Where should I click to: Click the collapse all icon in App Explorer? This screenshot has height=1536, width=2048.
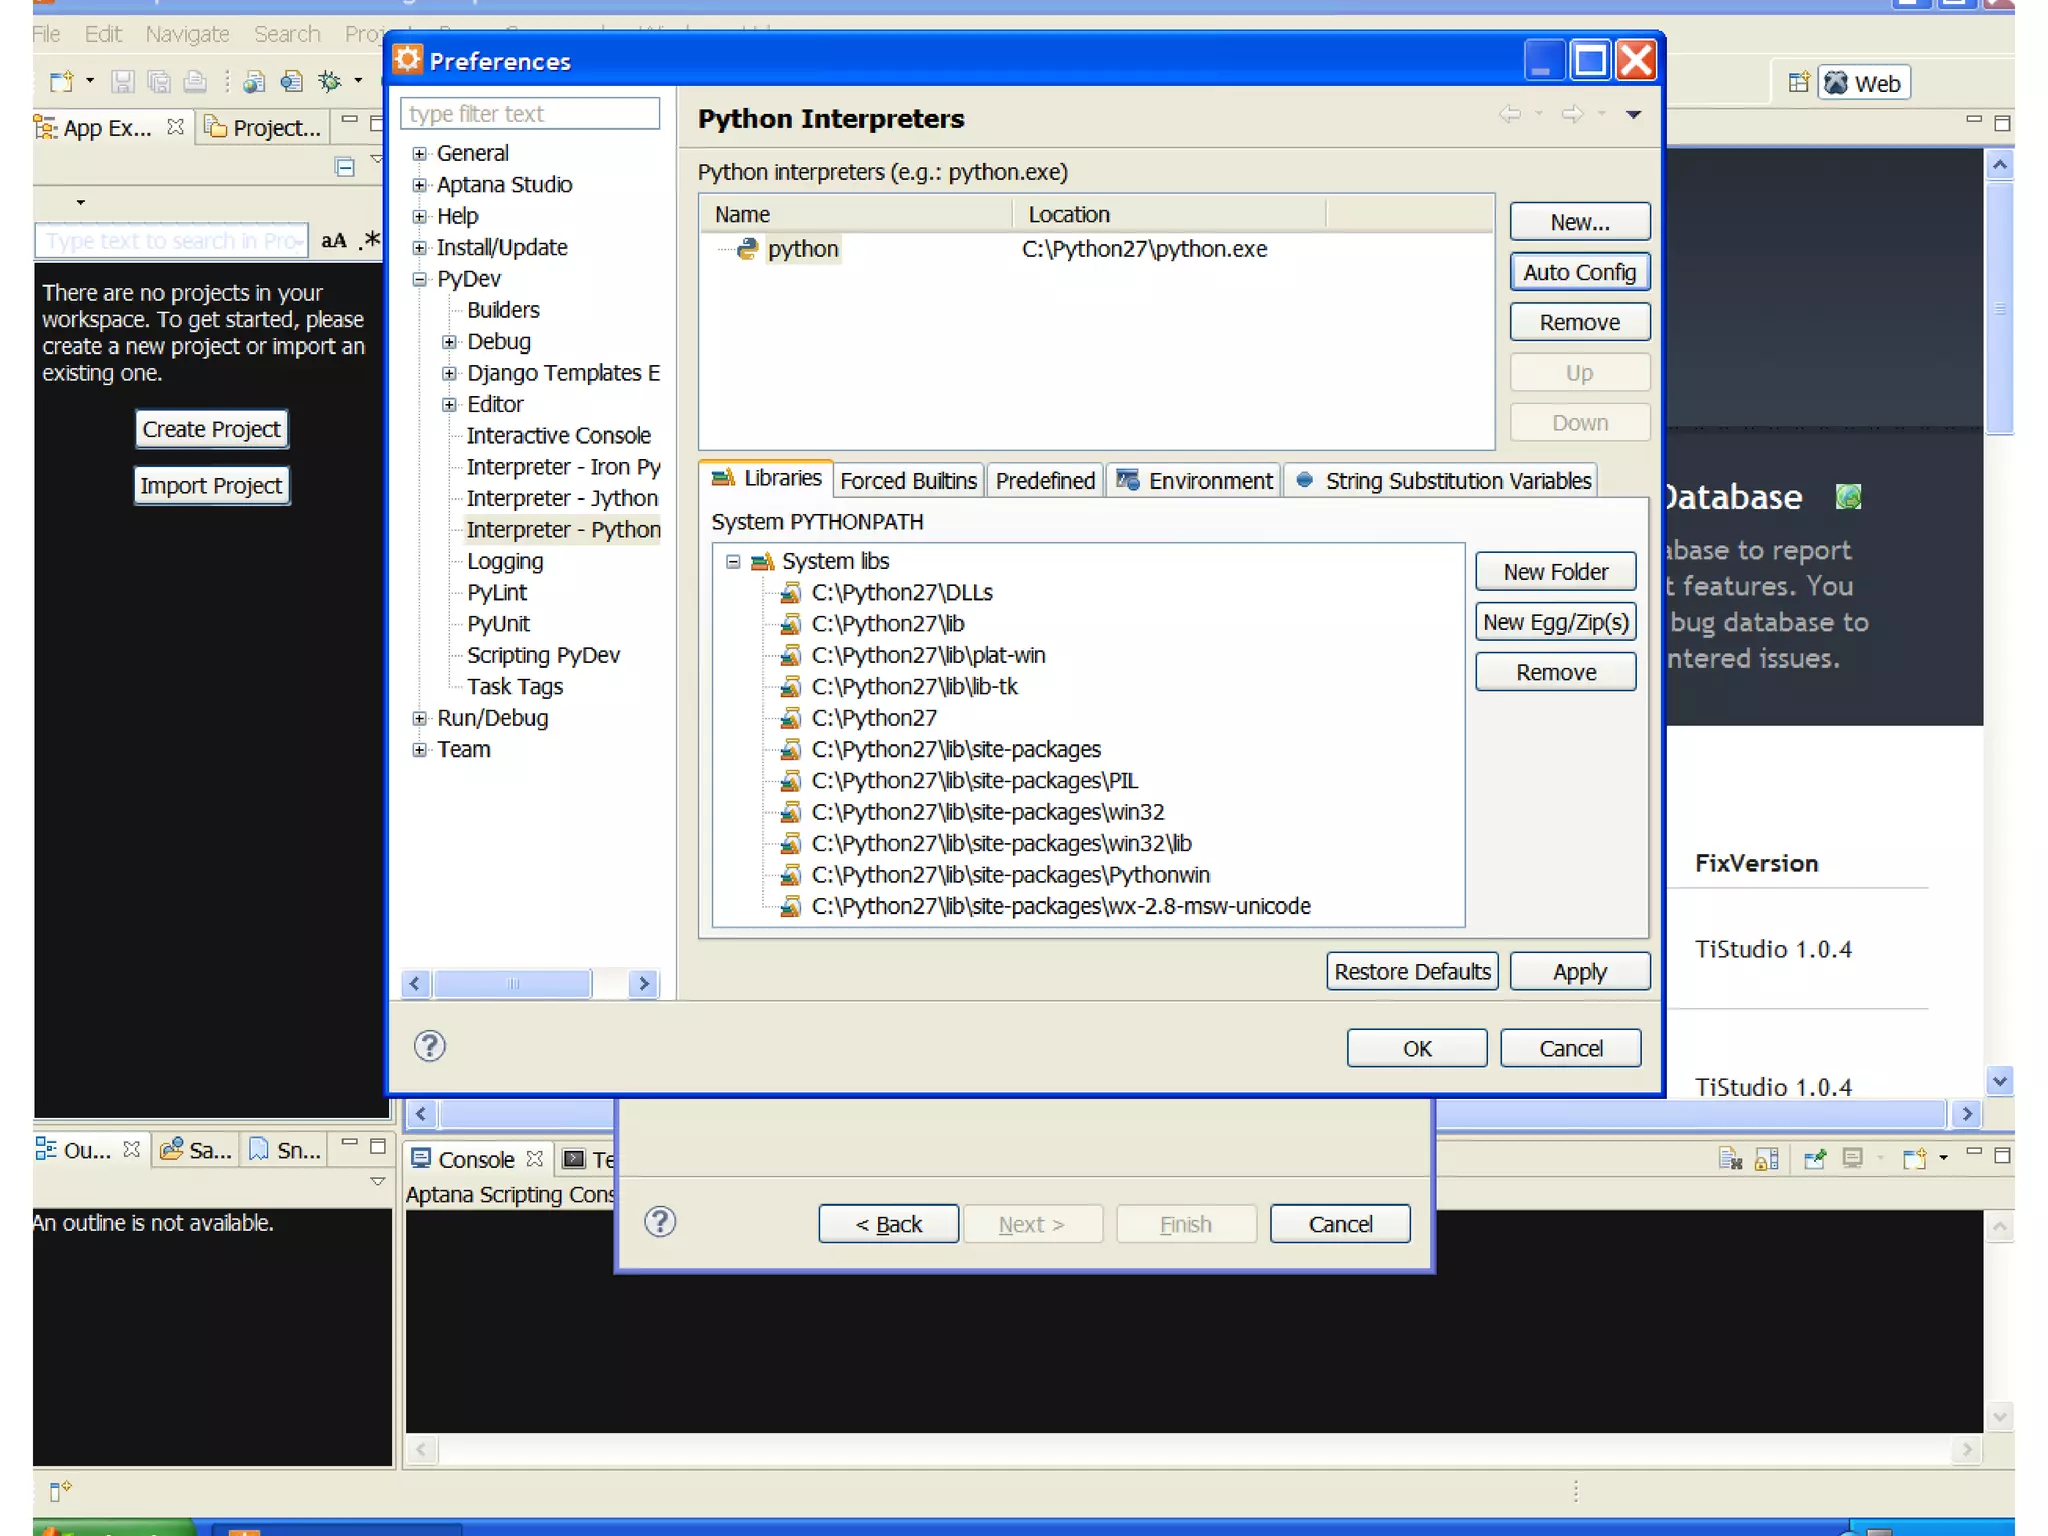(x=345, y=167)
